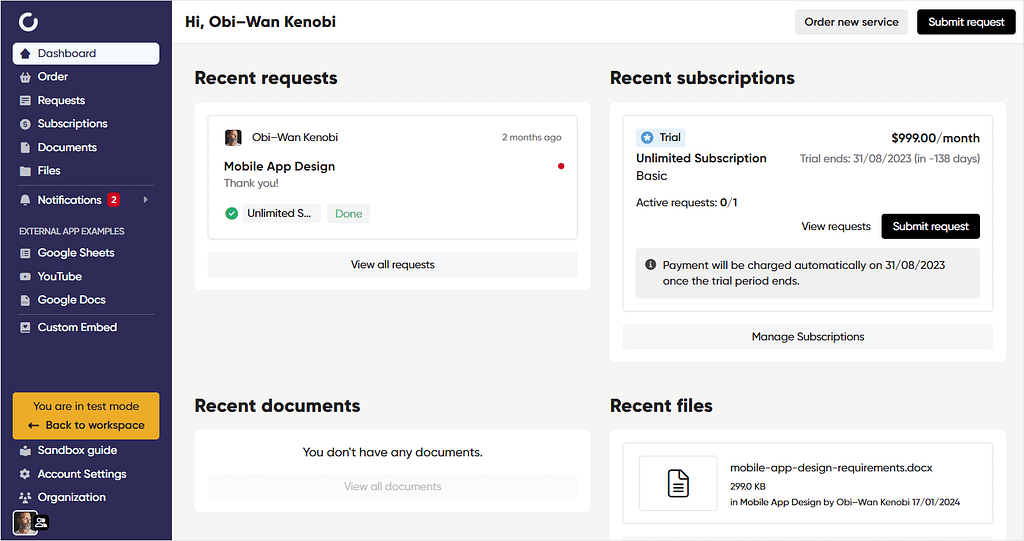Image resolution: width=1024 pixels, height=541 pixels.
Task: Click the Account Settings gear icon
Action: point(25,474)
